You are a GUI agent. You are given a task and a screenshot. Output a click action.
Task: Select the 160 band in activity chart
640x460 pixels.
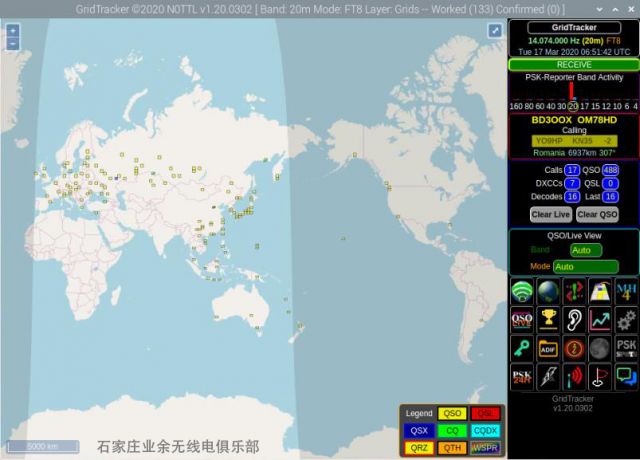pyautogui.click(x=516, y=106)
